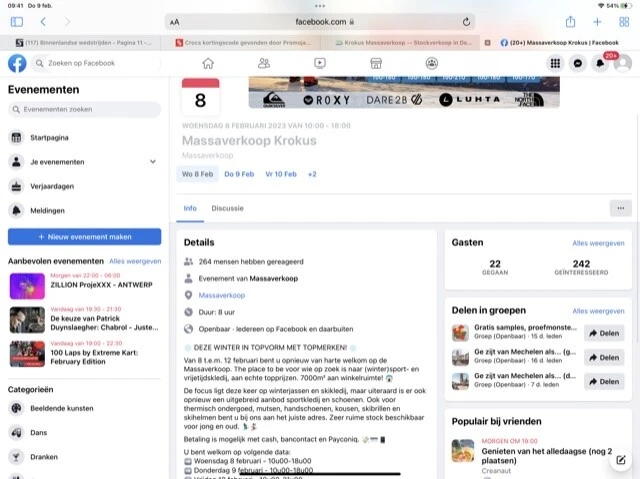
Task: Switch to the Krokus Massaverkoop Stockverkoop tab
Action: [403, 42]
